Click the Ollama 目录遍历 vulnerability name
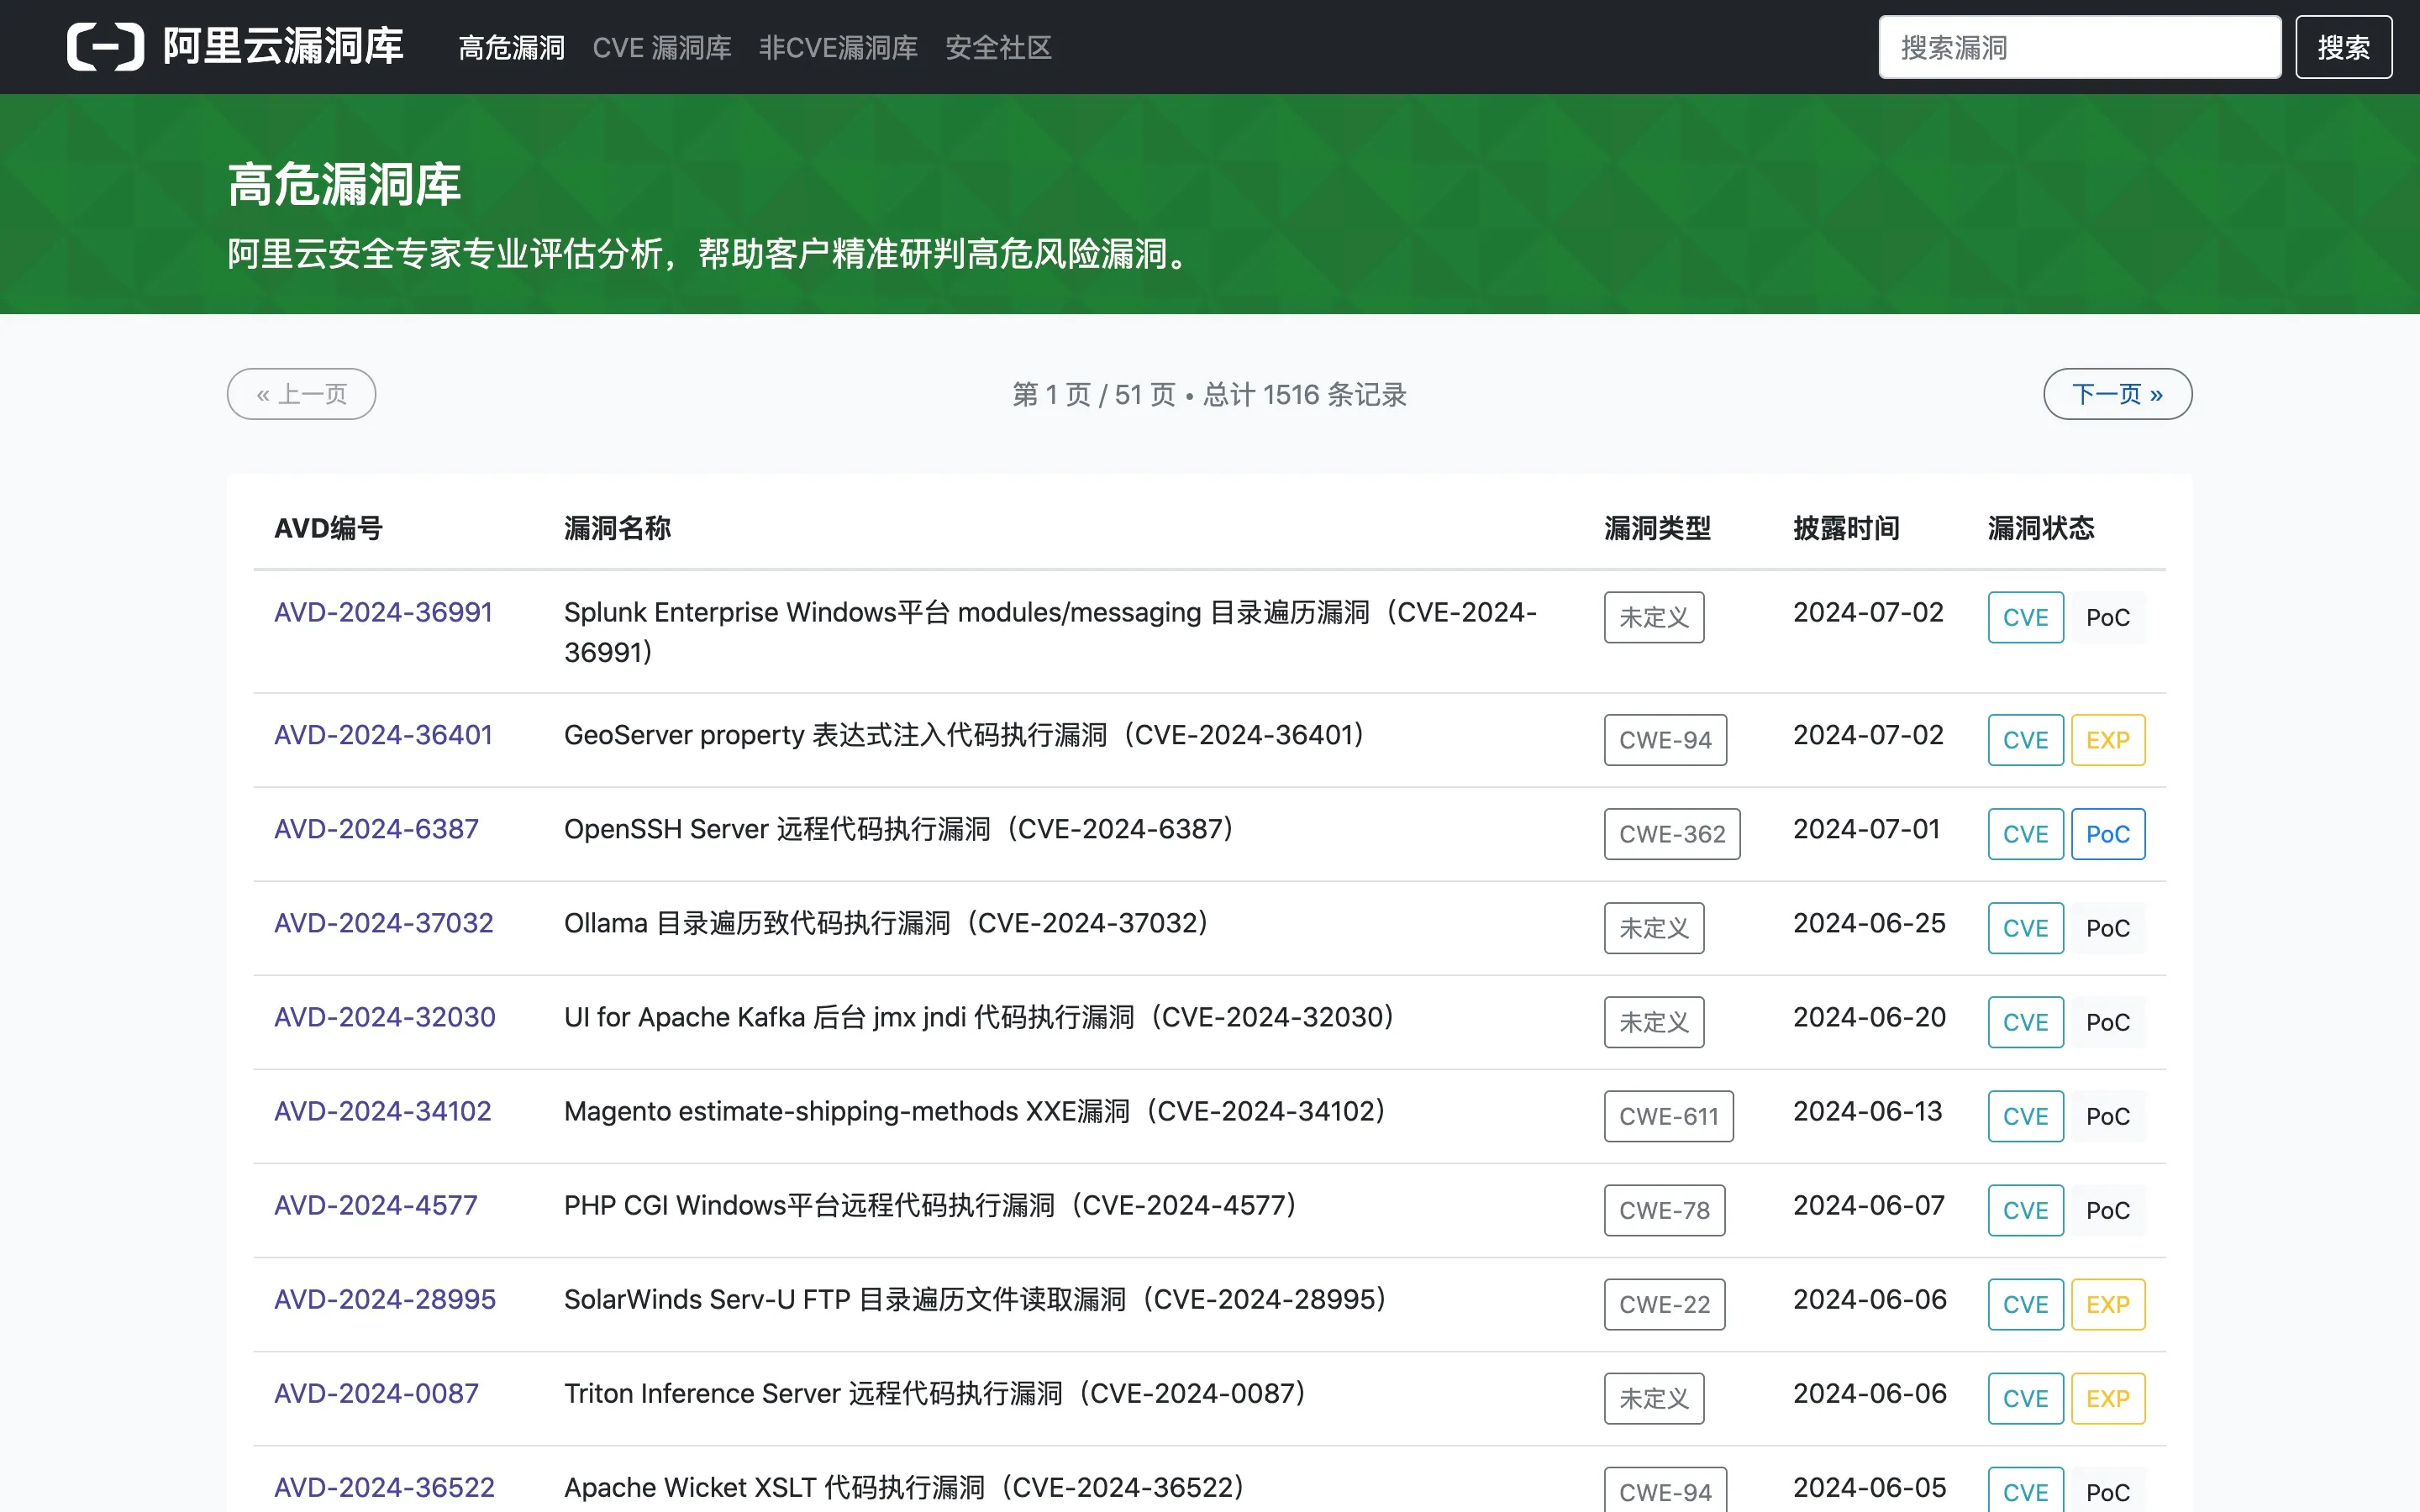2420x1512 pixels. click(x=887, y=923)
